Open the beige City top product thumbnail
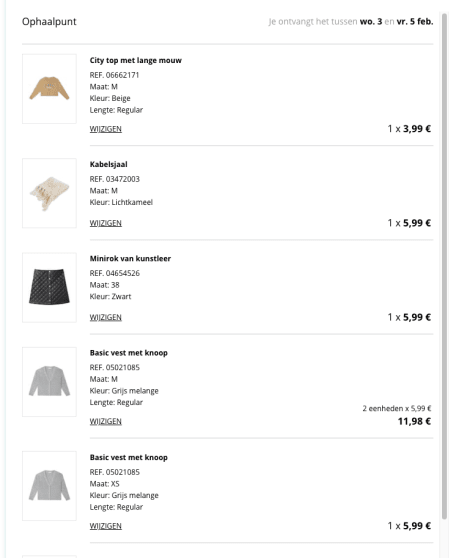This screenshot has width=475, height=558. [x=49, y=89]
